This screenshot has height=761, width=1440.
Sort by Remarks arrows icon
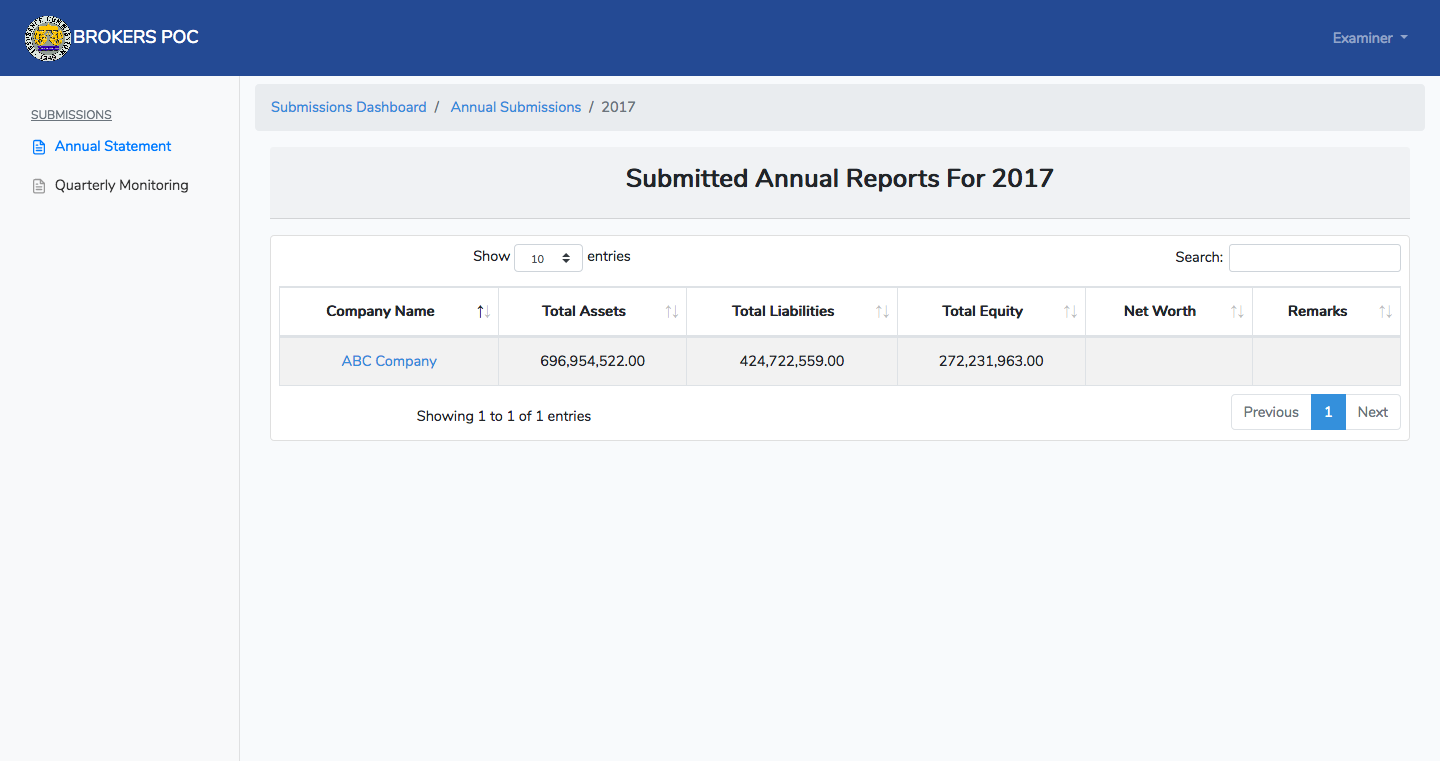point(1386,312)
